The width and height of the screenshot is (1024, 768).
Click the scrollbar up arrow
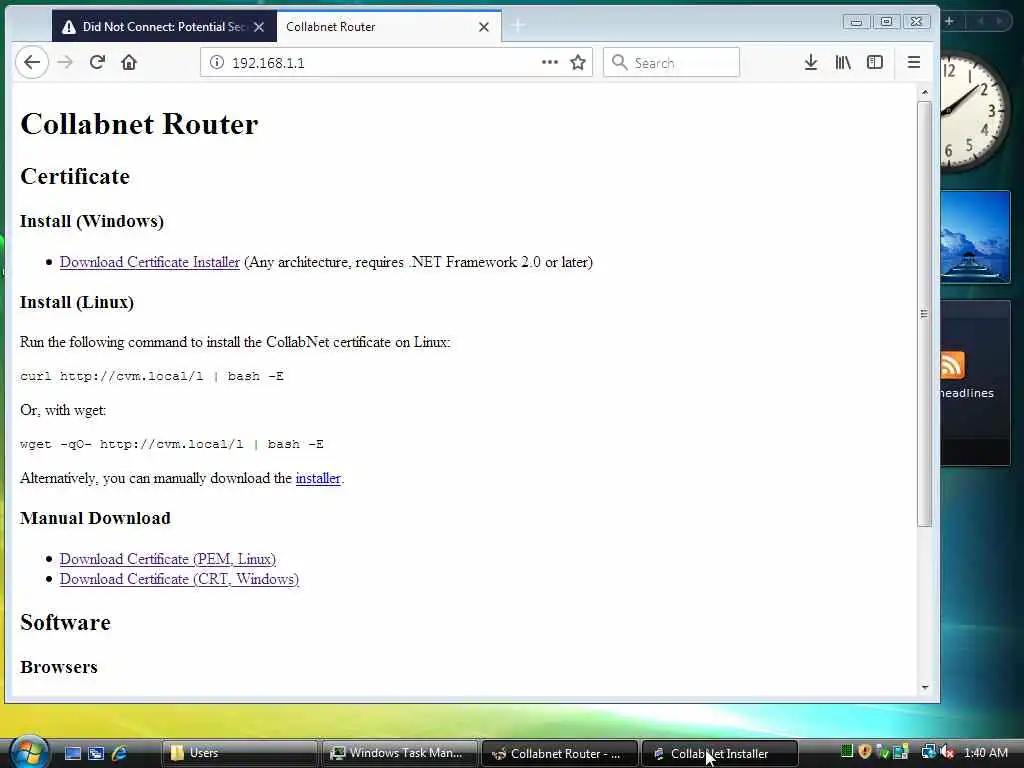point(924,92)
